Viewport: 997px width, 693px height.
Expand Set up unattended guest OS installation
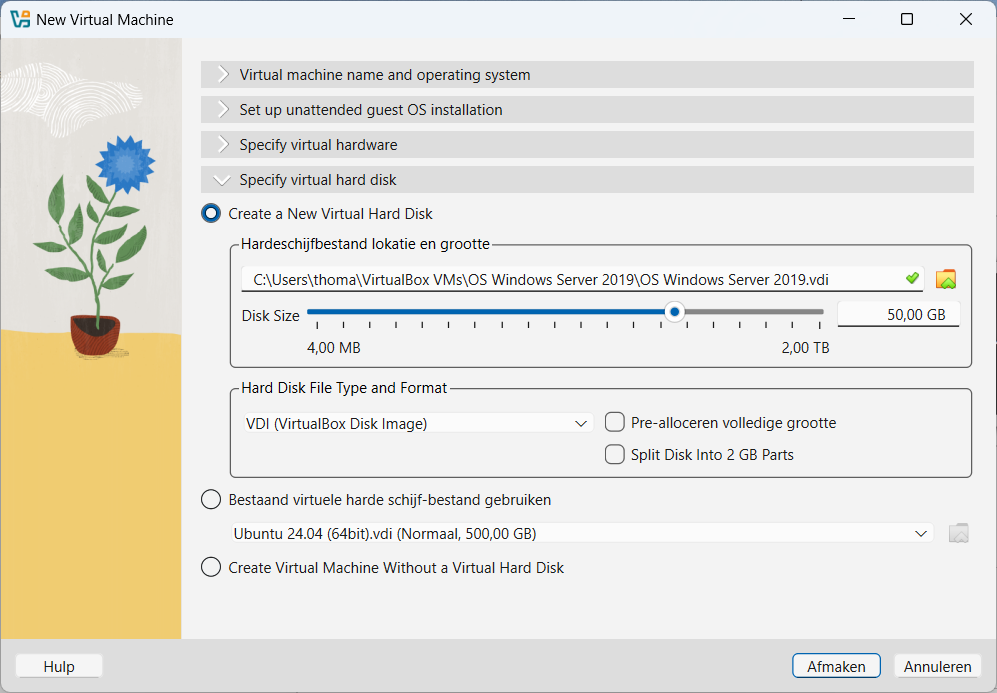(586, 110)
